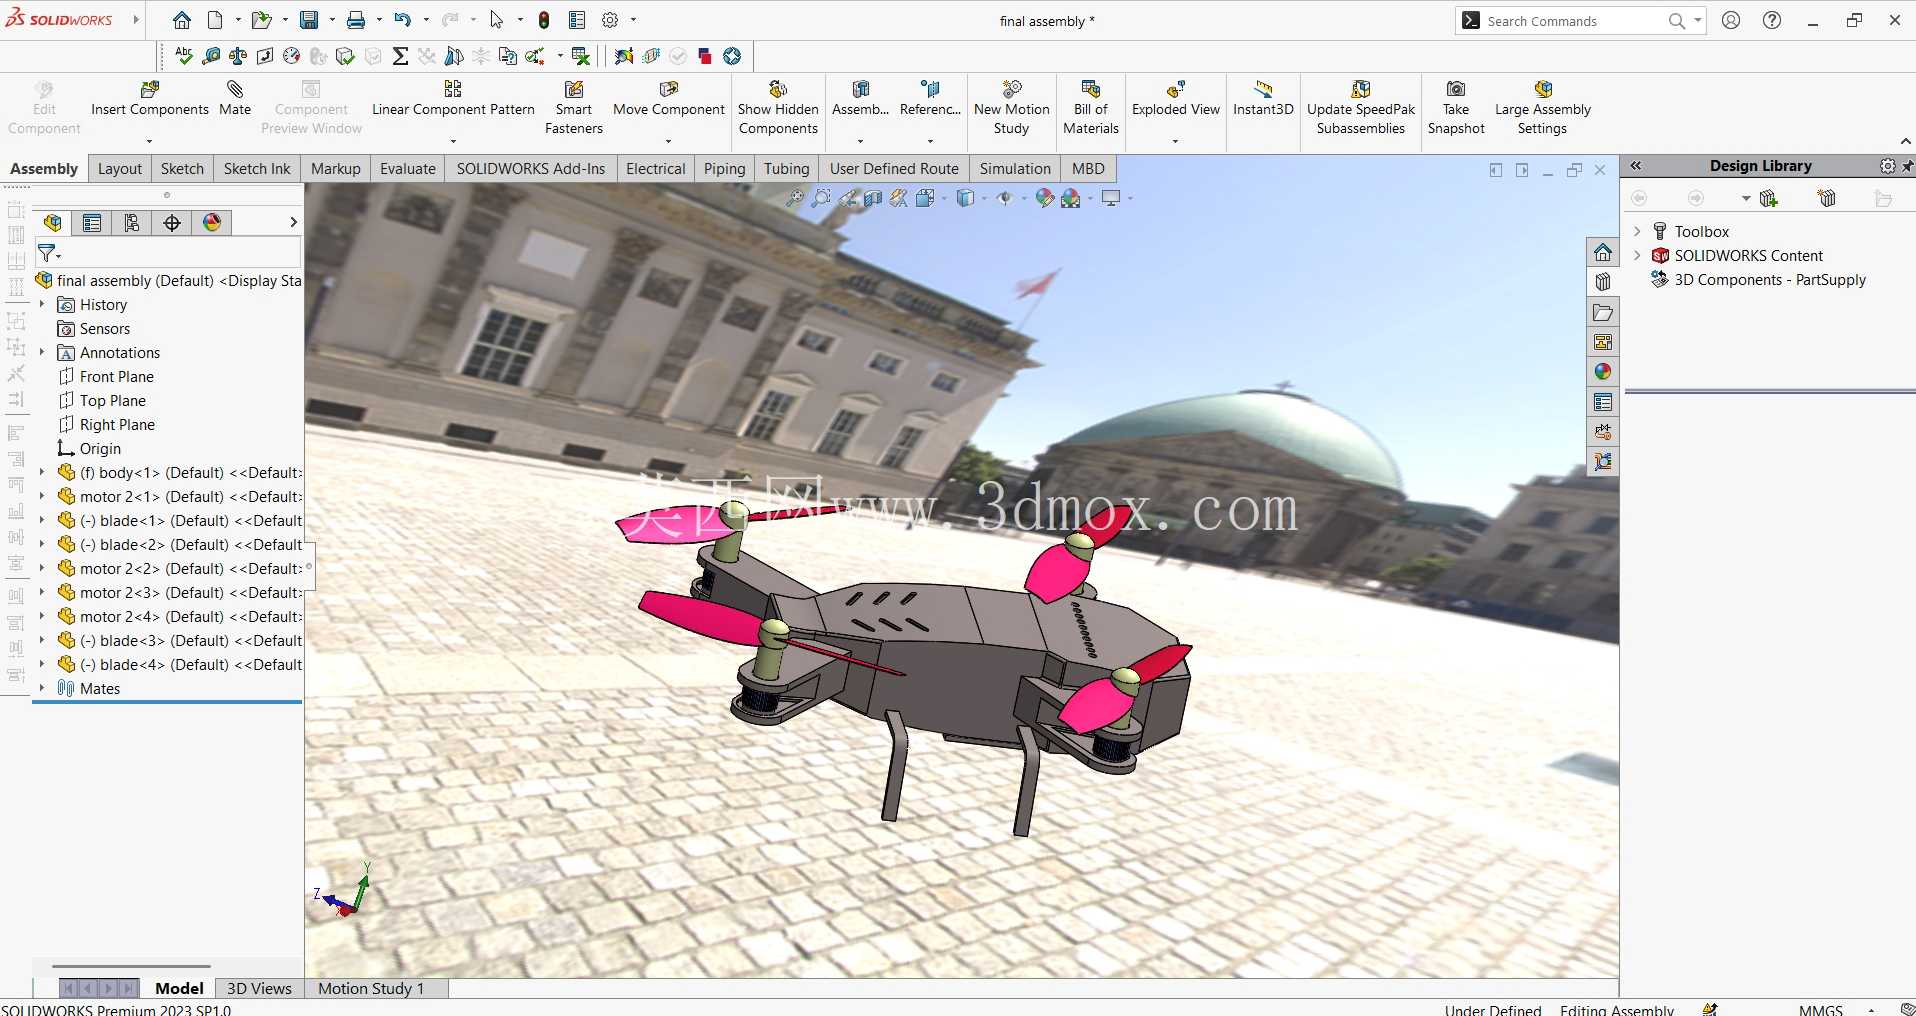Click the Save icon in title toolbar
Image resolution: width=1916 pixels, height=1016 pixels.
(x=309, y=20)
